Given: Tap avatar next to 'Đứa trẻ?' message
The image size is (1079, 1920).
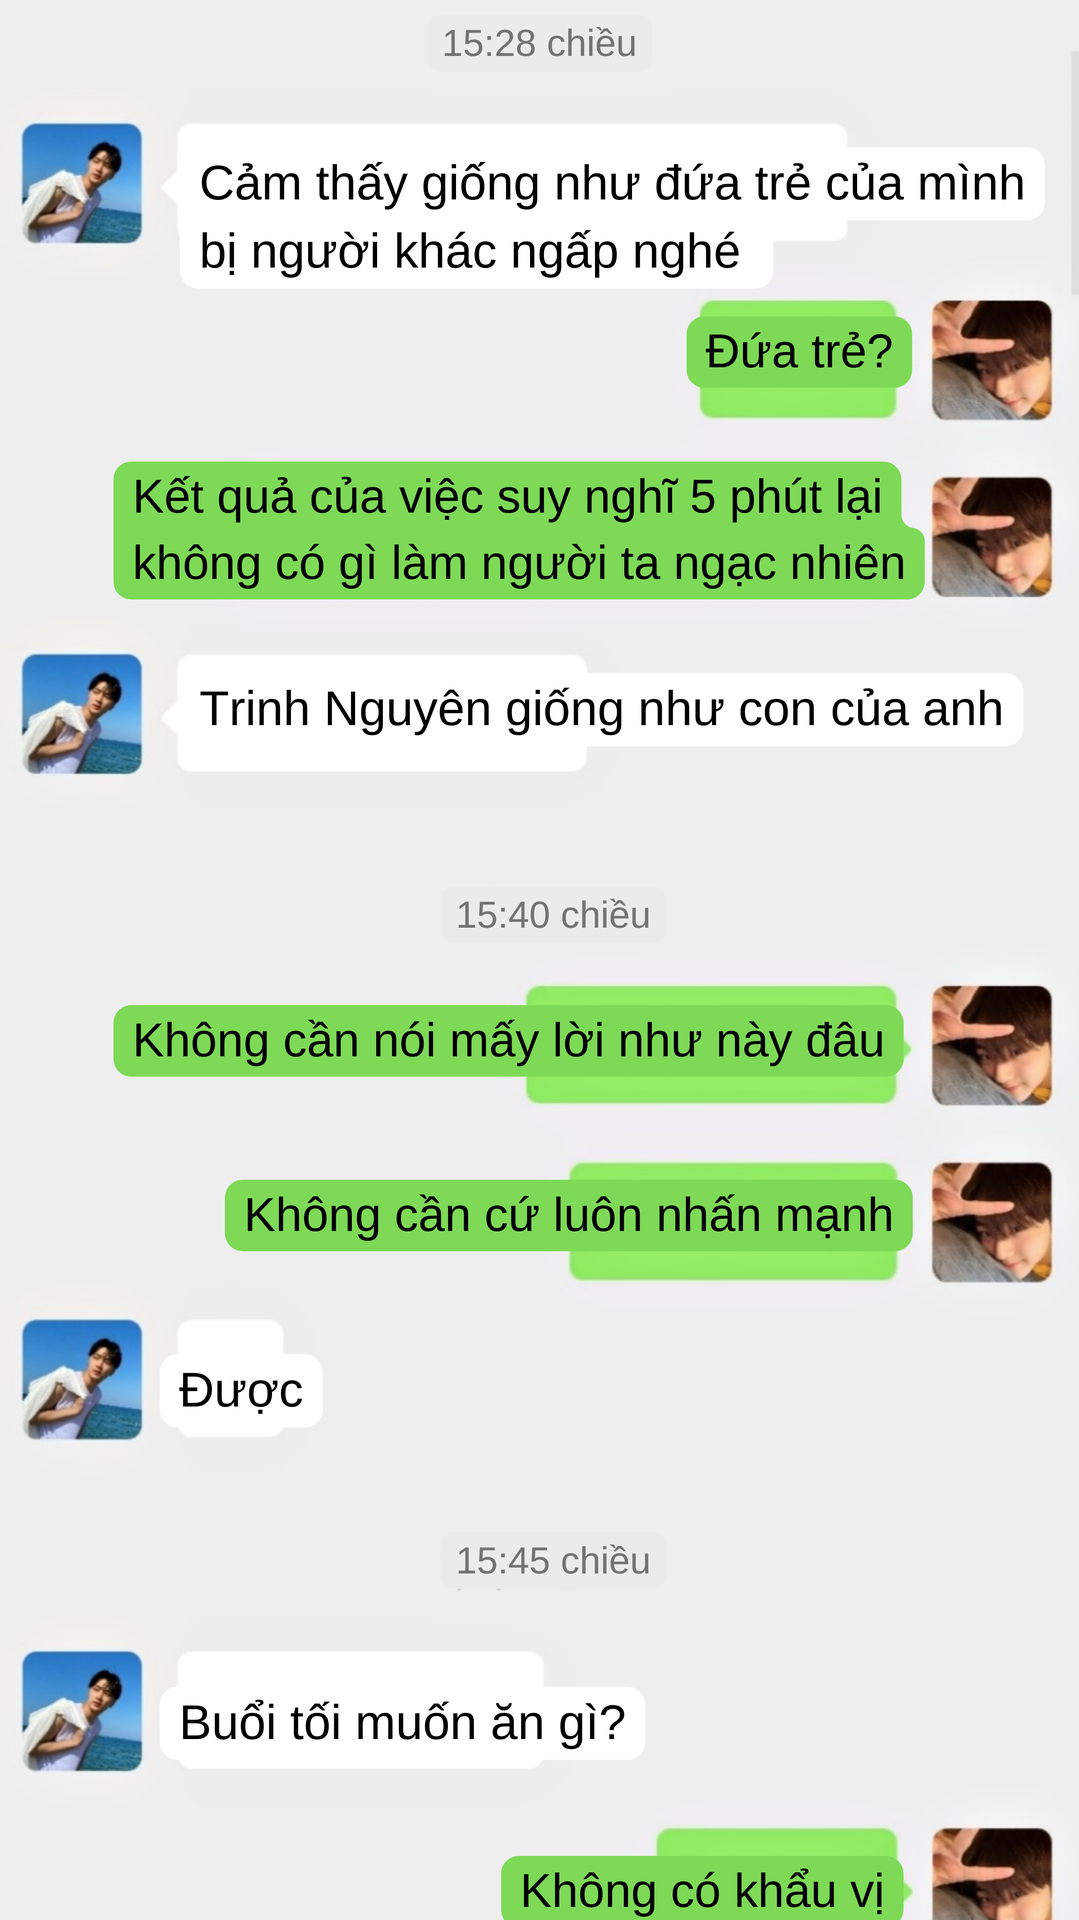Looking at the screenshot, I should pos(992,360).
